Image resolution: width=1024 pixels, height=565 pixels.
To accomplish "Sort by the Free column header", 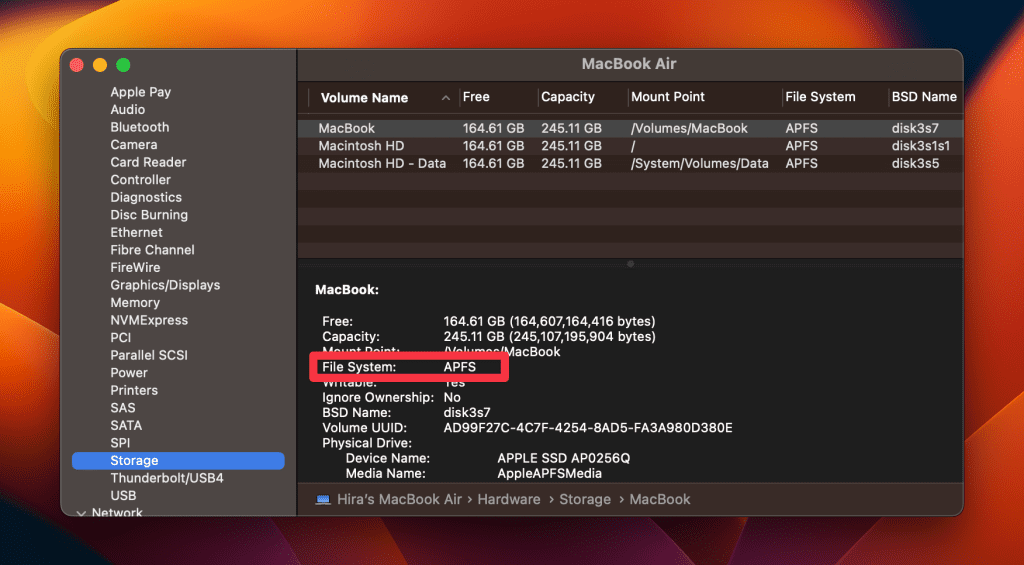I will 476,97.
